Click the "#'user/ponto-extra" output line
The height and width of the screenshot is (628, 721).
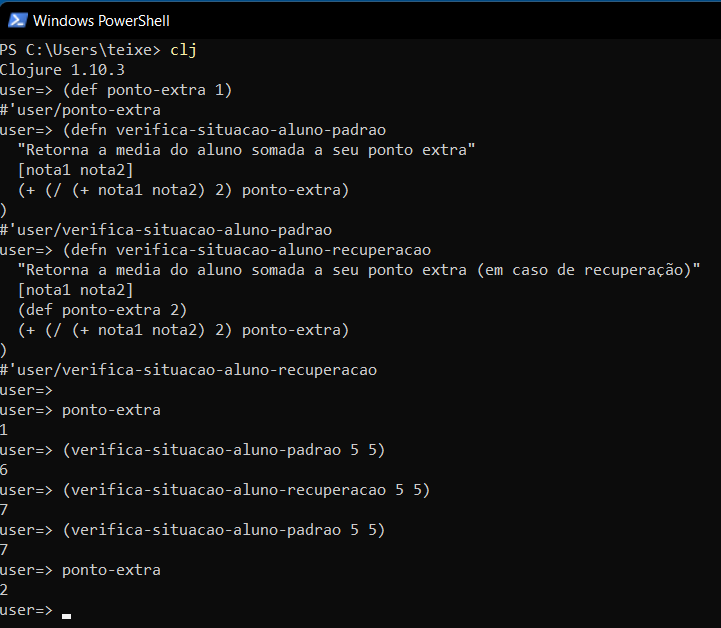[80, 110]
